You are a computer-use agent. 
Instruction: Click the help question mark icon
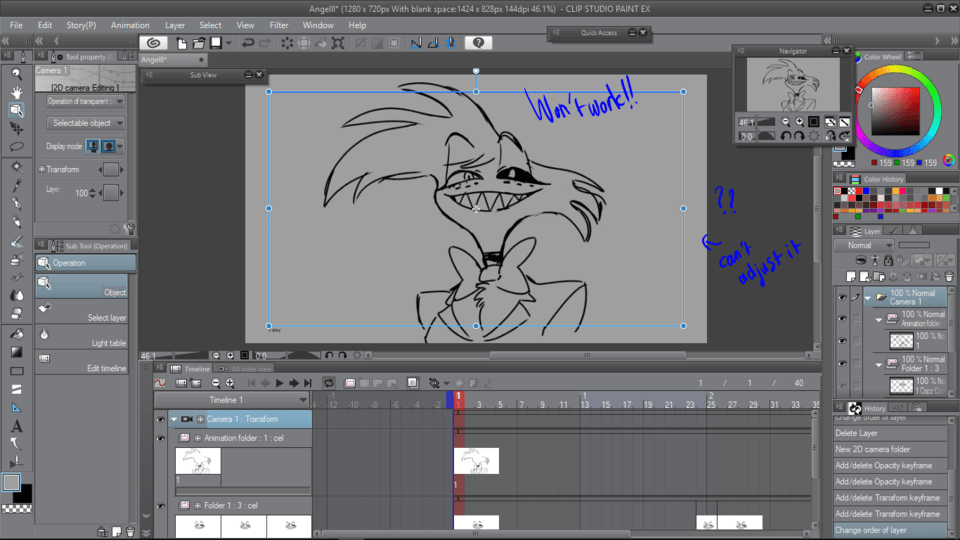click(x=478, y=43)
